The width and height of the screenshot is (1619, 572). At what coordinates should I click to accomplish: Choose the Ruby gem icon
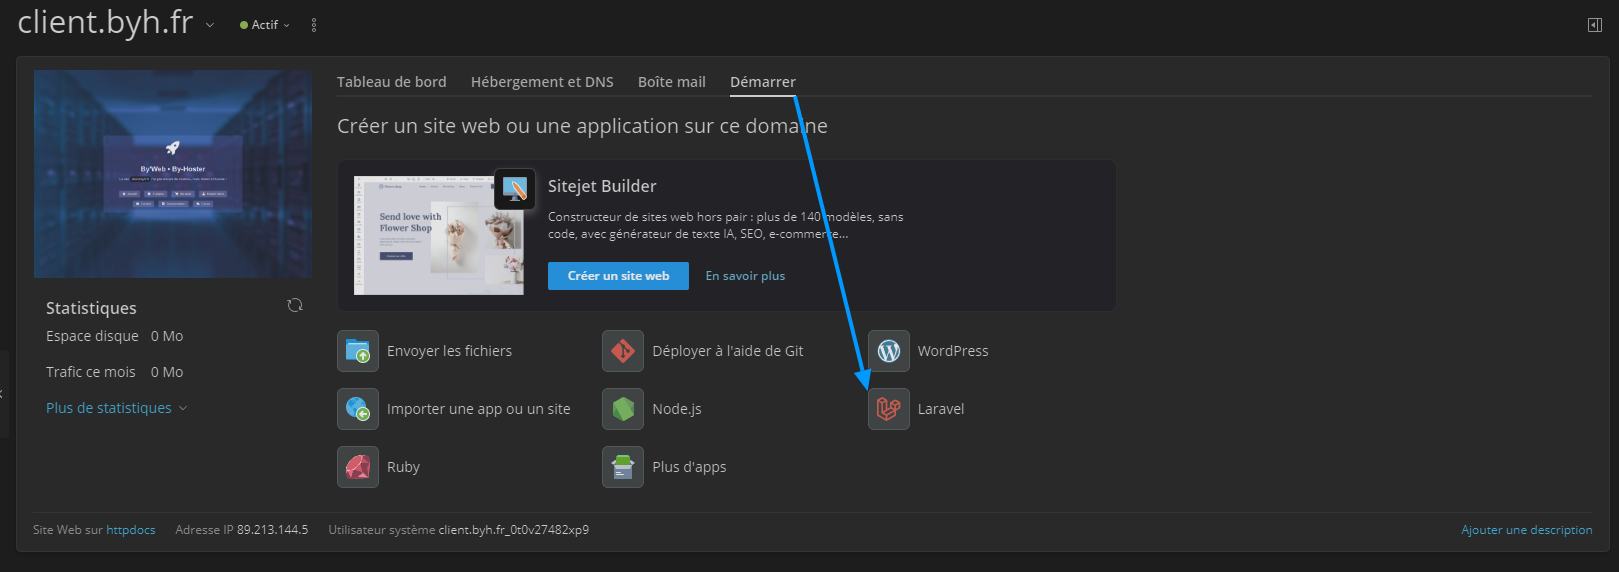coord(358,467)
